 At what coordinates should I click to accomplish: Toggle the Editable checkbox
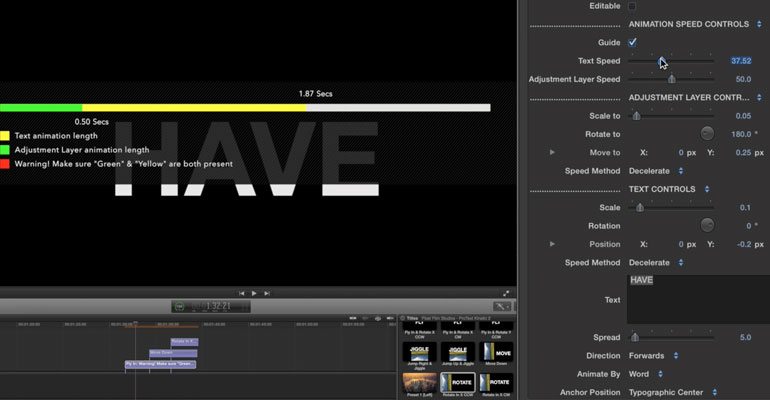632,6
